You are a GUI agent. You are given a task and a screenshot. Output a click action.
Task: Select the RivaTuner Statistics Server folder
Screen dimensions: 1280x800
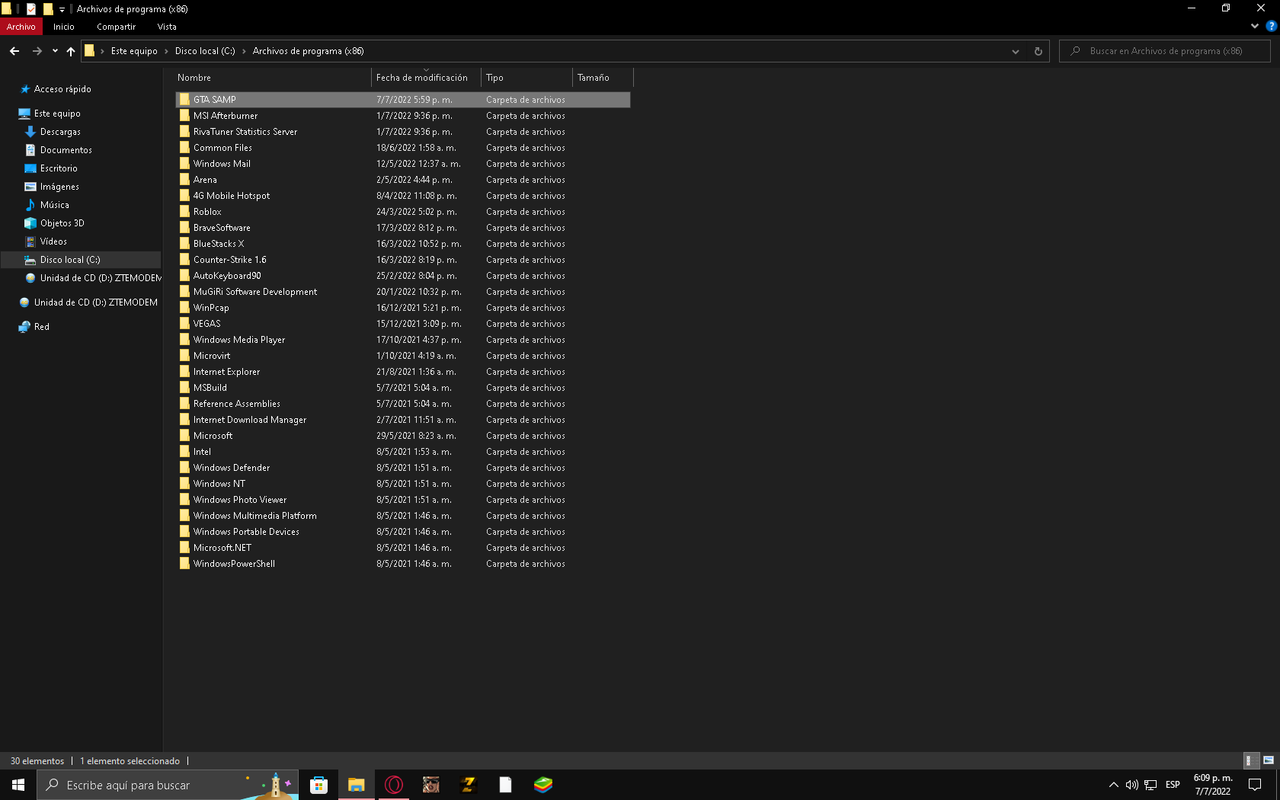point(245,132)
